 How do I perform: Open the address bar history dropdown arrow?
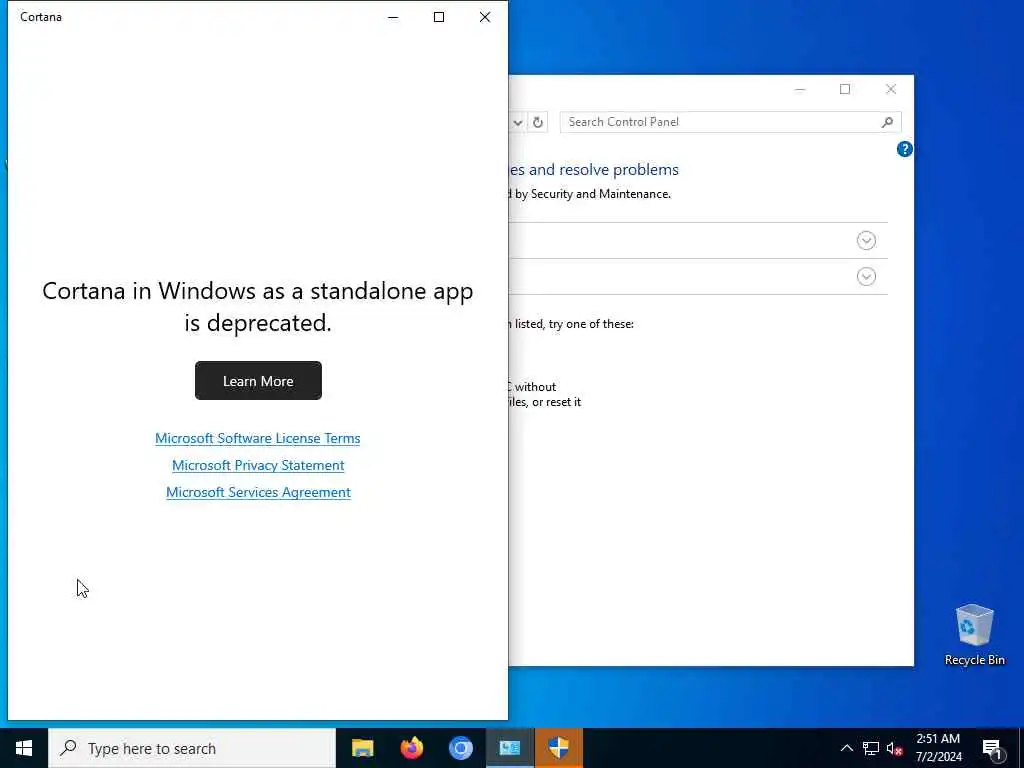(517, 122)
